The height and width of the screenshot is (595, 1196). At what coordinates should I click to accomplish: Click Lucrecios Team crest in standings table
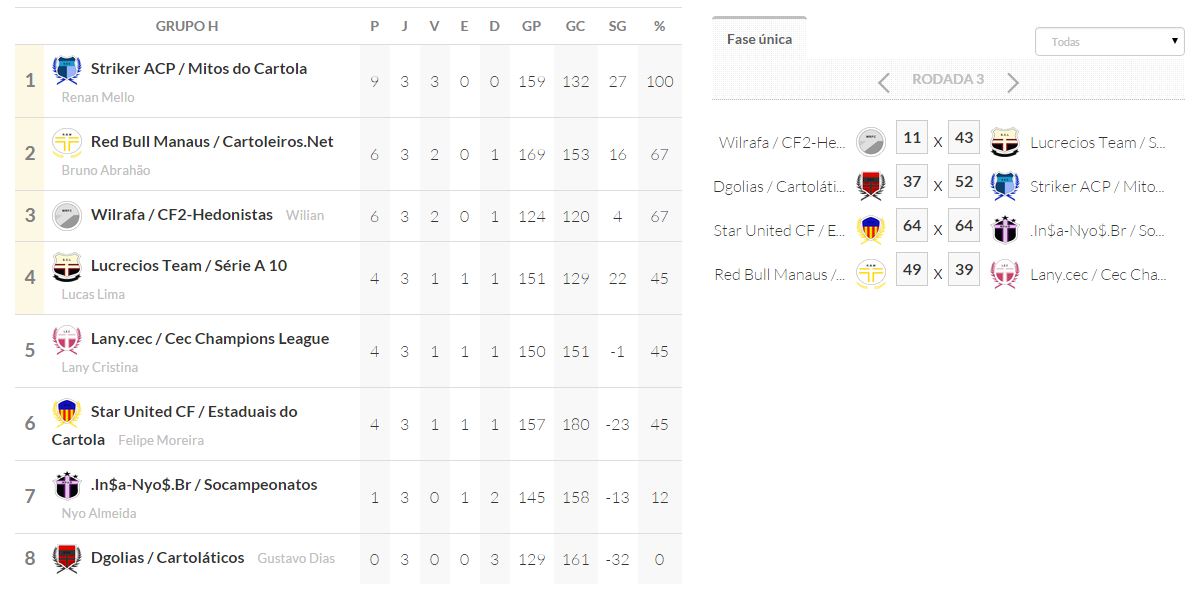point(67,267)
